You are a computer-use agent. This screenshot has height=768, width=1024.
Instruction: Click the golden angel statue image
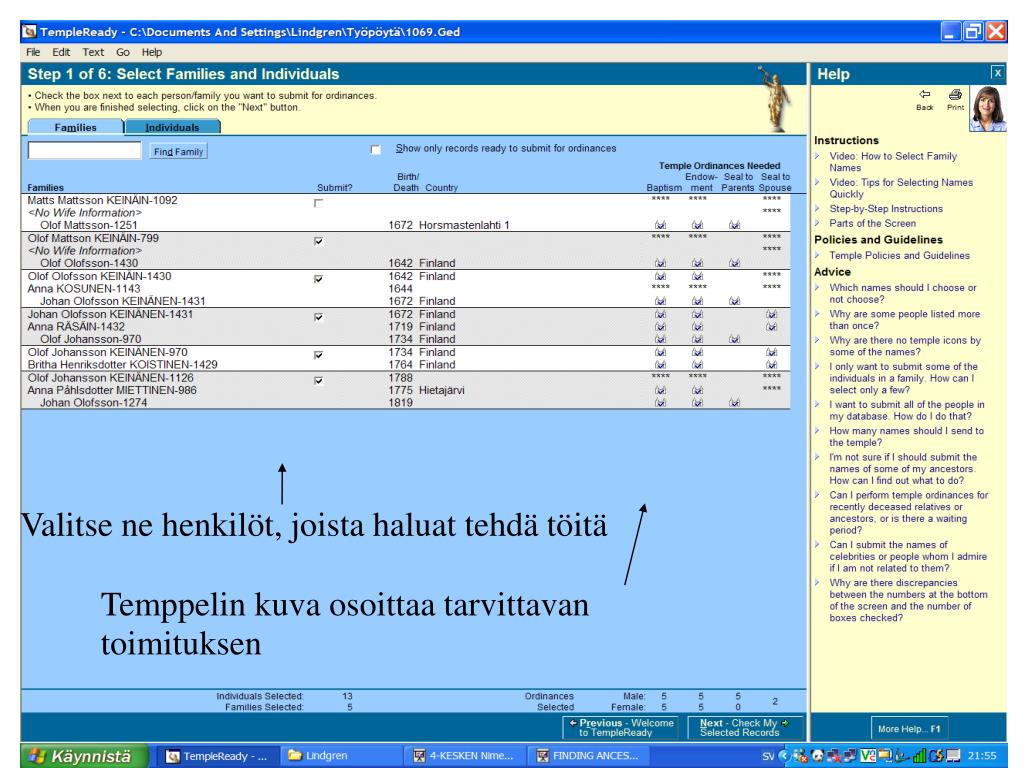775,98
